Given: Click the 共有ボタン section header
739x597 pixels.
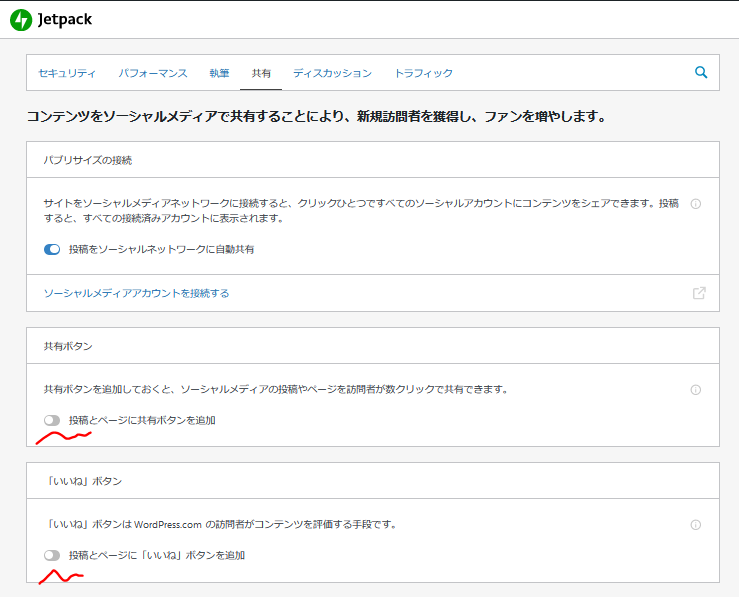Looking at the screenshot, I should coord(68,346).
